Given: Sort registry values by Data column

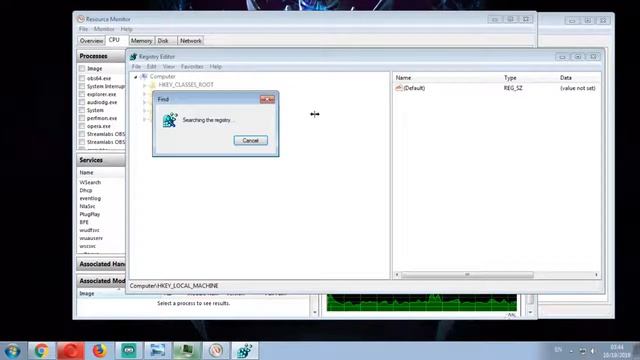Looking at the screenshot, I should (579, 78).
